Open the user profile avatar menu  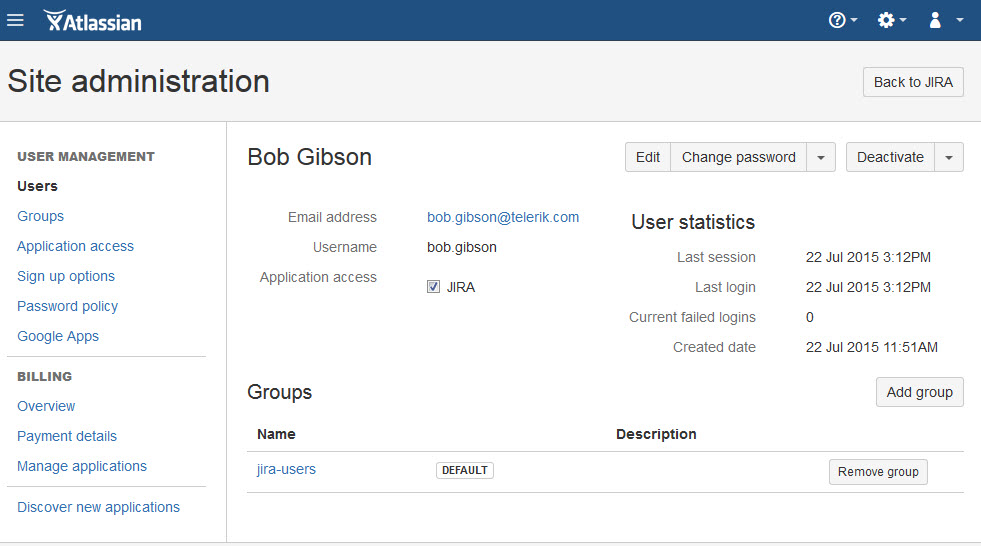[945, 20]
